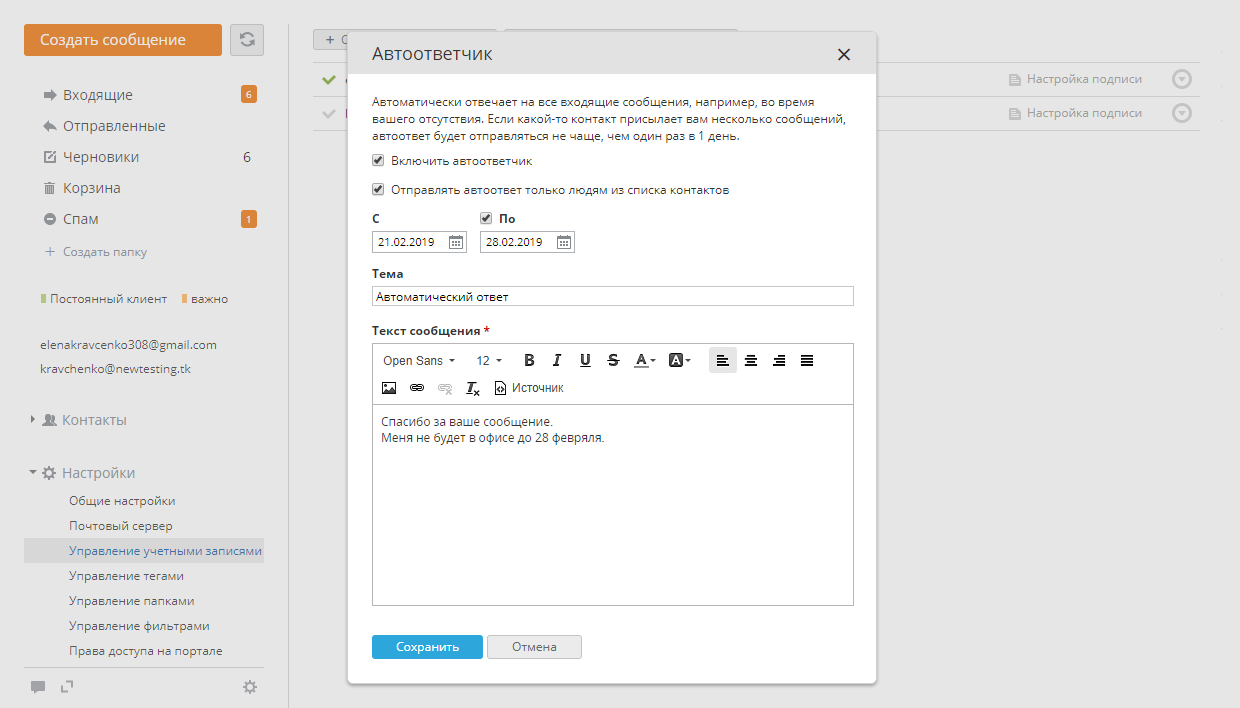Click the gear icon at sidebar bottom
The width and height of the screenshot is (1240, 708).
tap(250, 687)
